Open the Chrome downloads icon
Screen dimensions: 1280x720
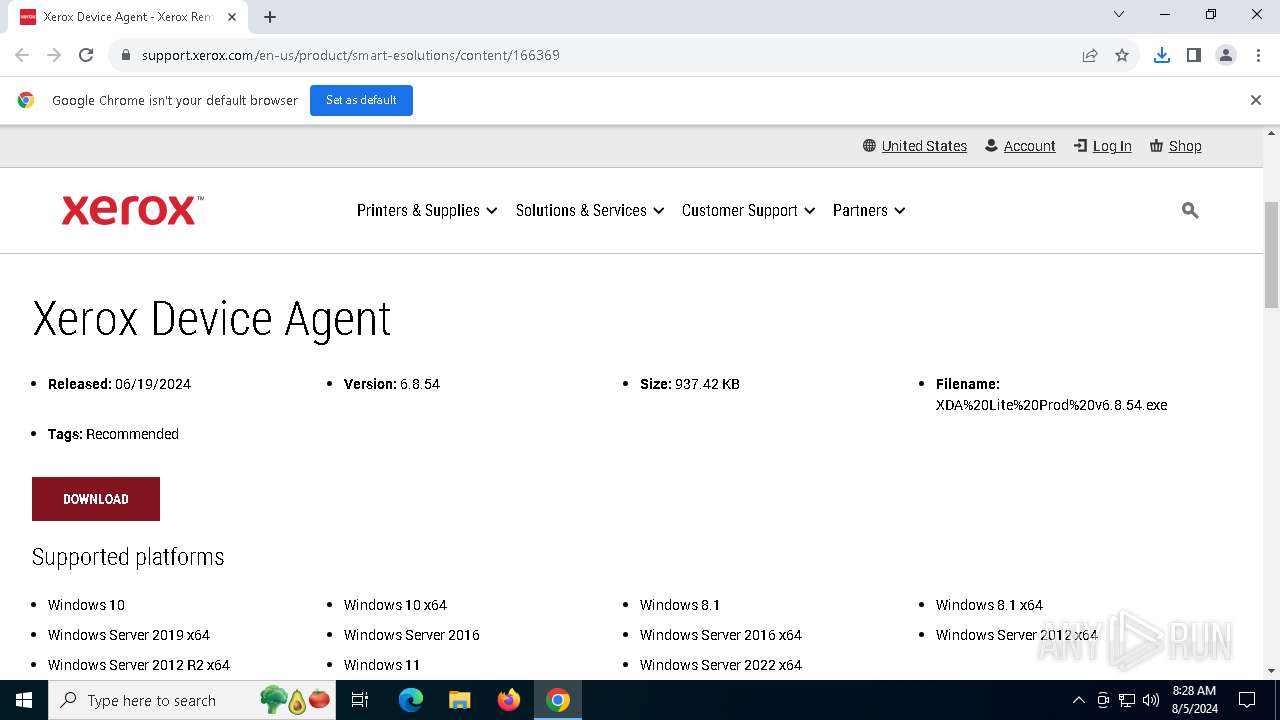pos(1161,55)
